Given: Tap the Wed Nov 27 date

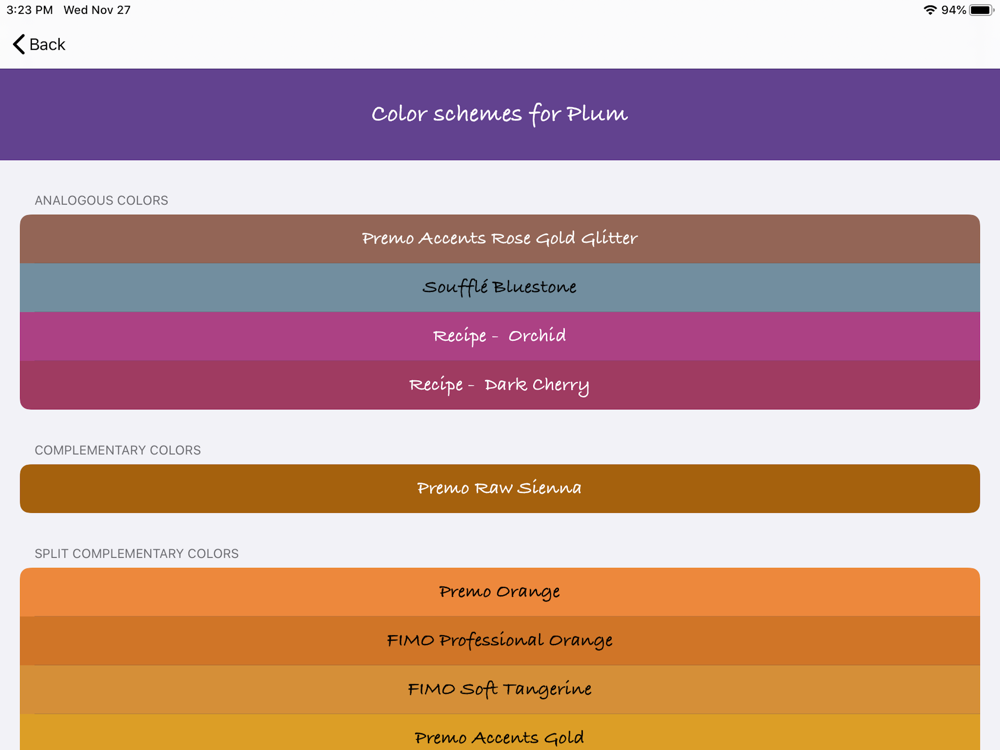Looking at the screenshot, I should [x=97, y=10].
